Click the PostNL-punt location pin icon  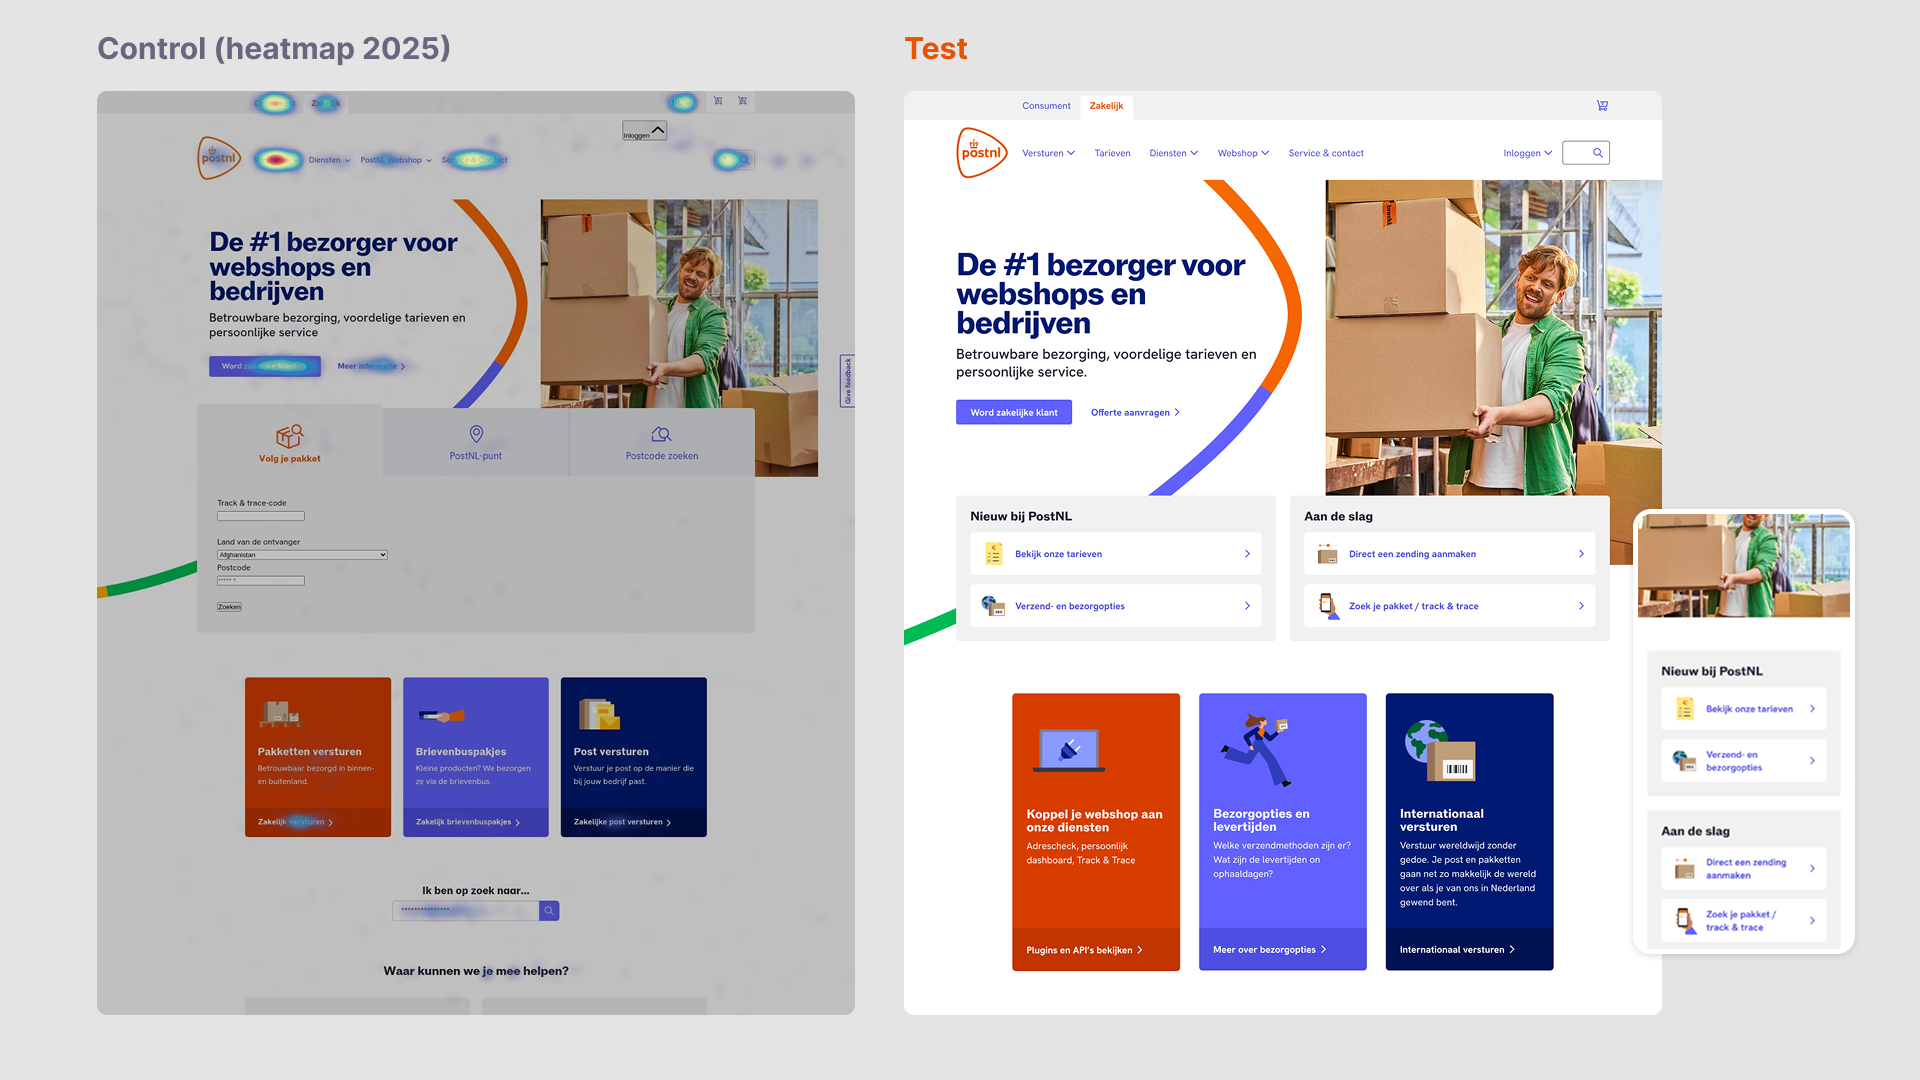476,434
